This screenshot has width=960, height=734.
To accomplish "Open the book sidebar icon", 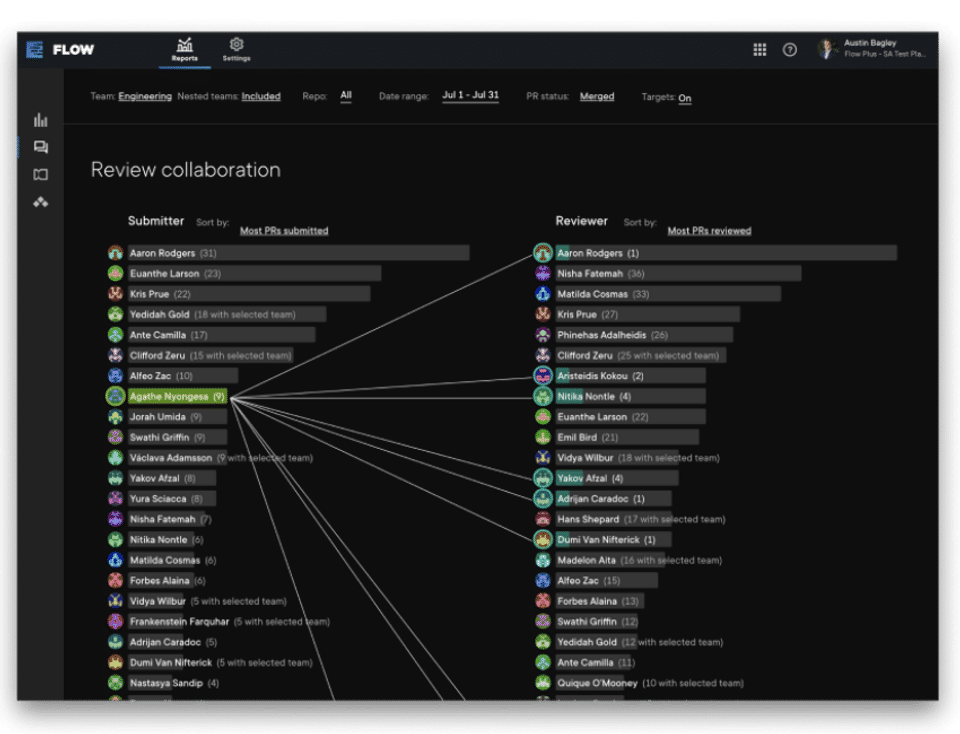I will (x=40, y=174).
